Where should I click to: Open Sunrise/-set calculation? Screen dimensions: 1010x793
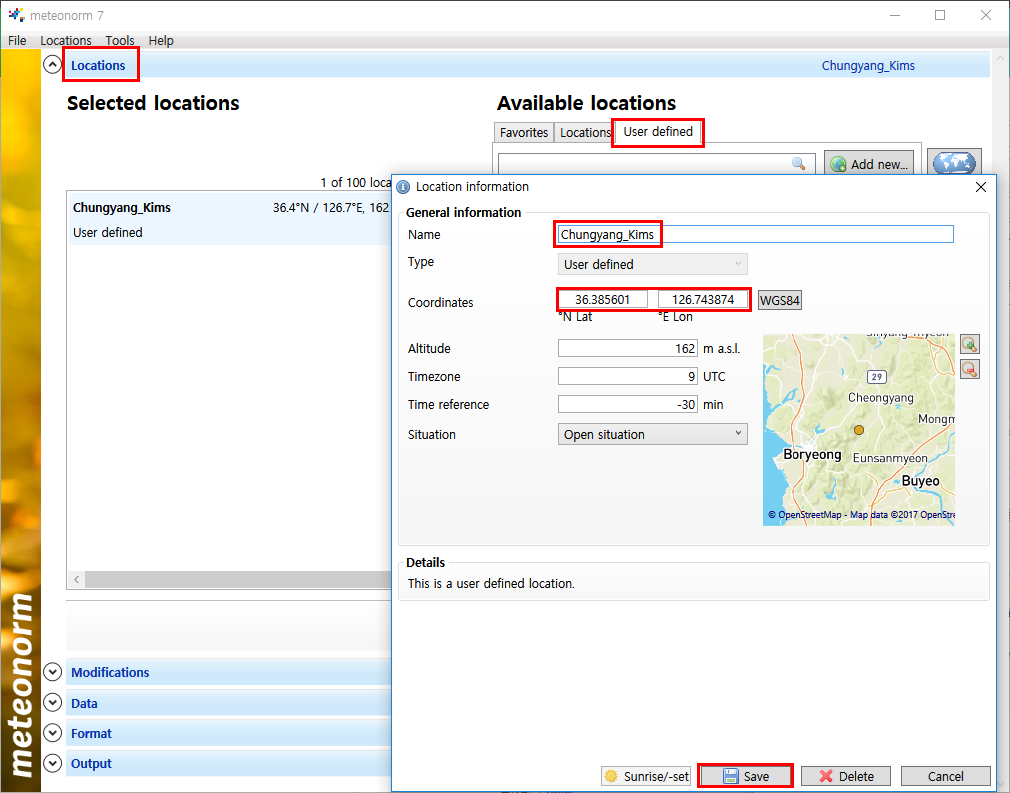coord(646,776)
